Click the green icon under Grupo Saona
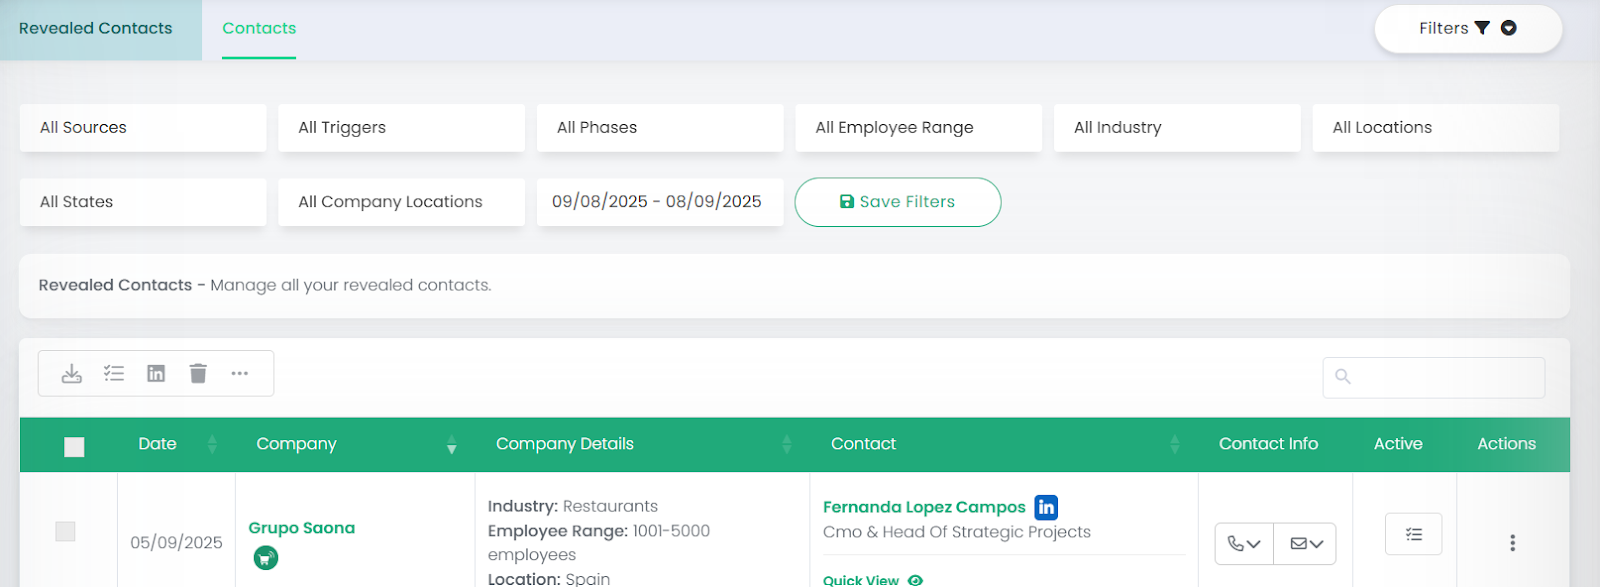The height and width of the screenshot is (587, 1600). pyautogui.click(x=265, y=558)
